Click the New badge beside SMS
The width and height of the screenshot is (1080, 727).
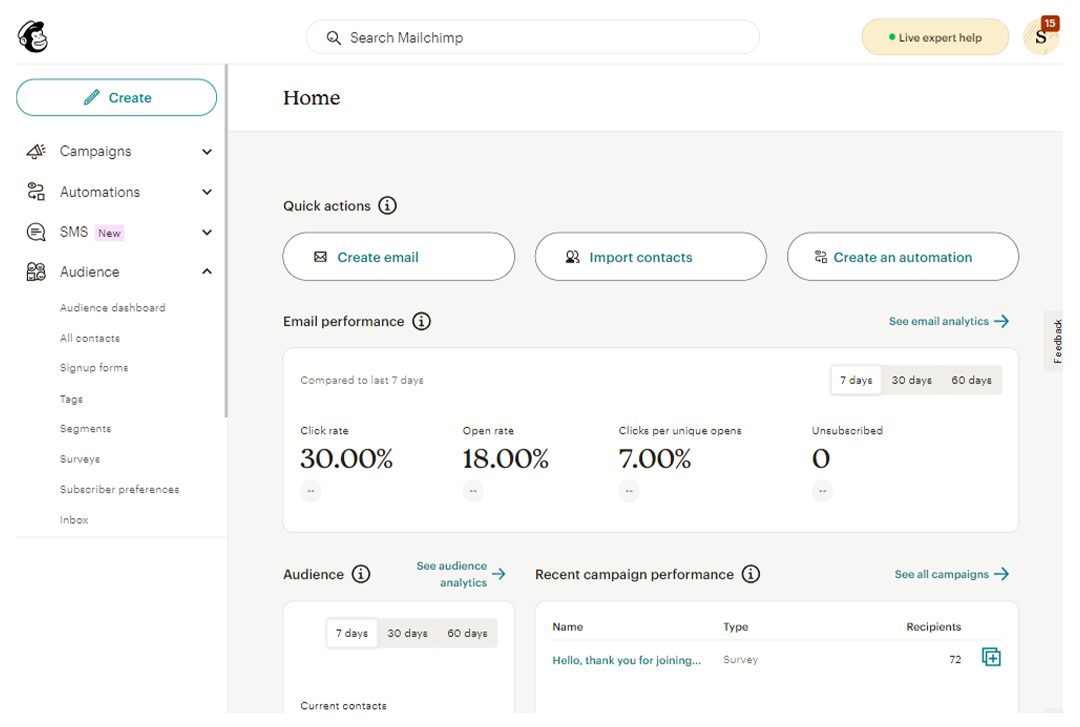[110, 233]
